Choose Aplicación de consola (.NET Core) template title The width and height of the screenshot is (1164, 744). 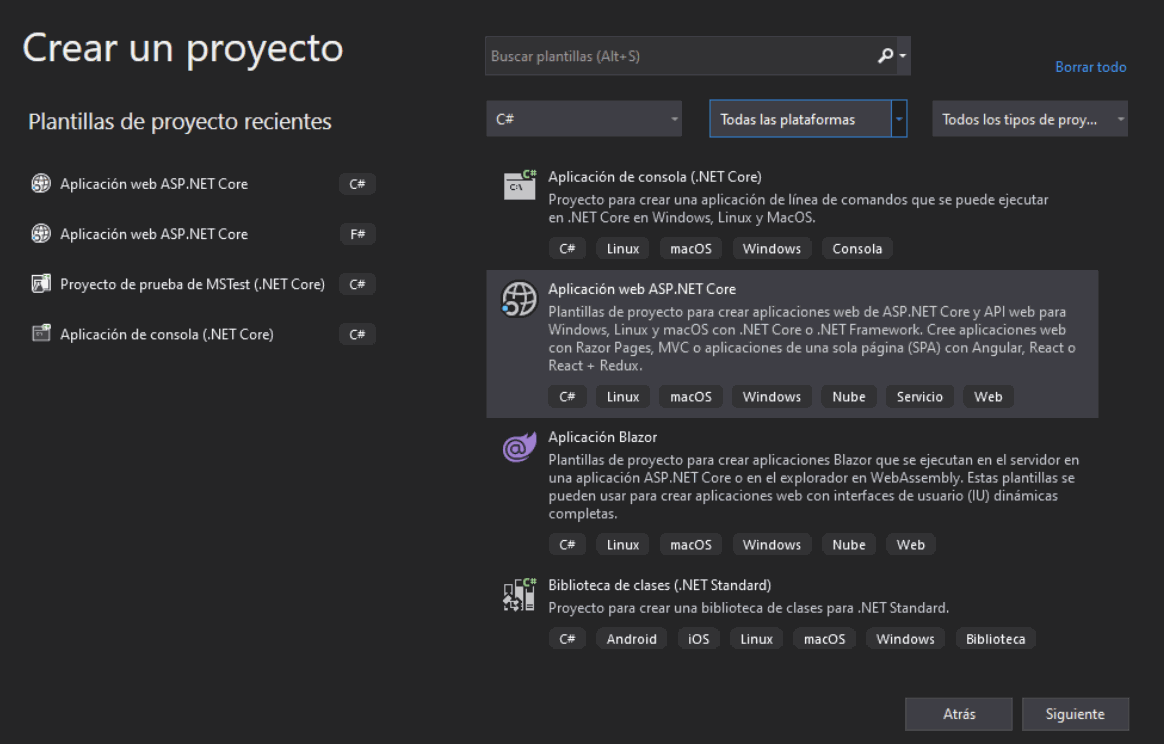tap(655, 177)
